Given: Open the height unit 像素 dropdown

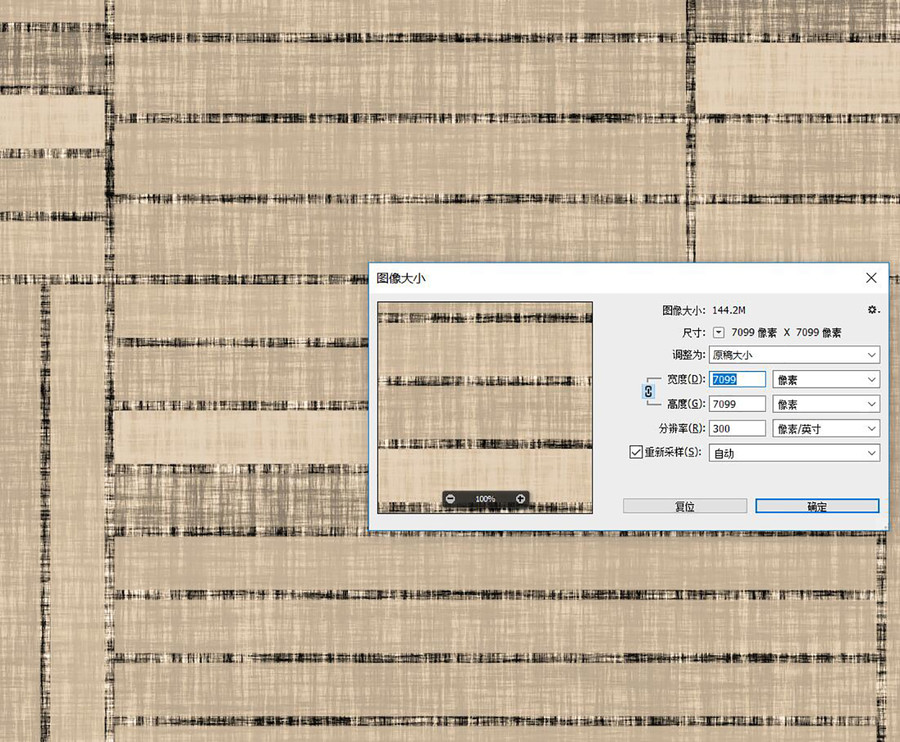Looking at the screenshot, I should tap(826, 404).
